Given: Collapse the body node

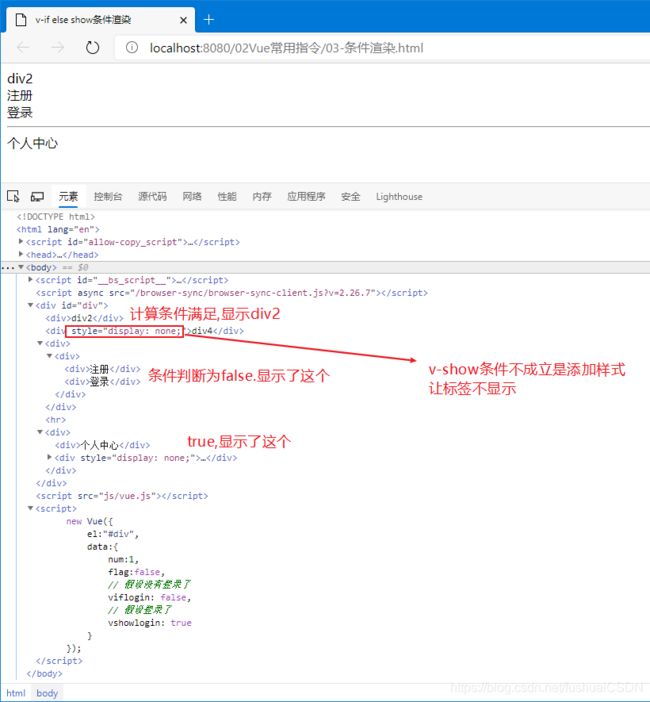Looking at the screenshot, I should [21, 267].
